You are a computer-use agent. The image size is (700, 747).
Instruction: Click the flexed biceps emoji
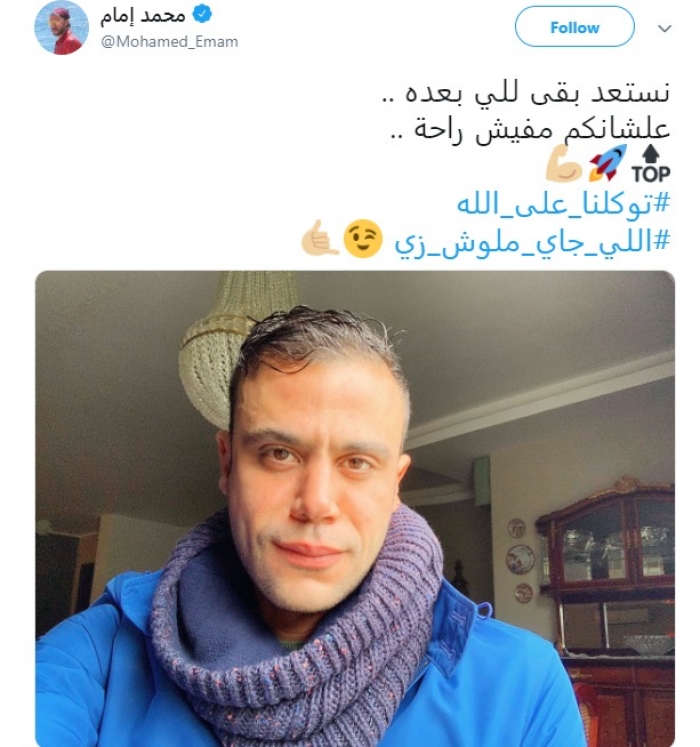coord(564,165)
